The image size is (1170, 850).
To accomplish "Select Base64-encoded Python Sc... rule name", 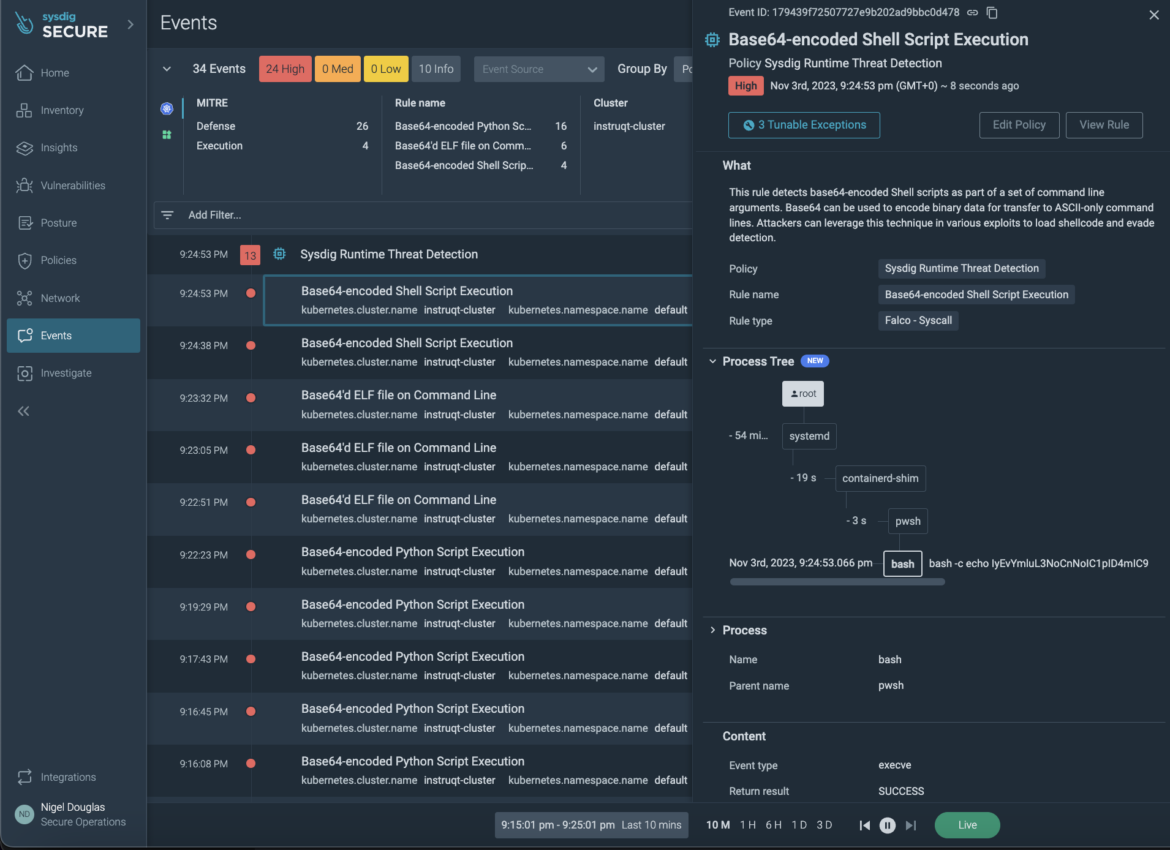I will pyautogui.click(x=481, y=126).
